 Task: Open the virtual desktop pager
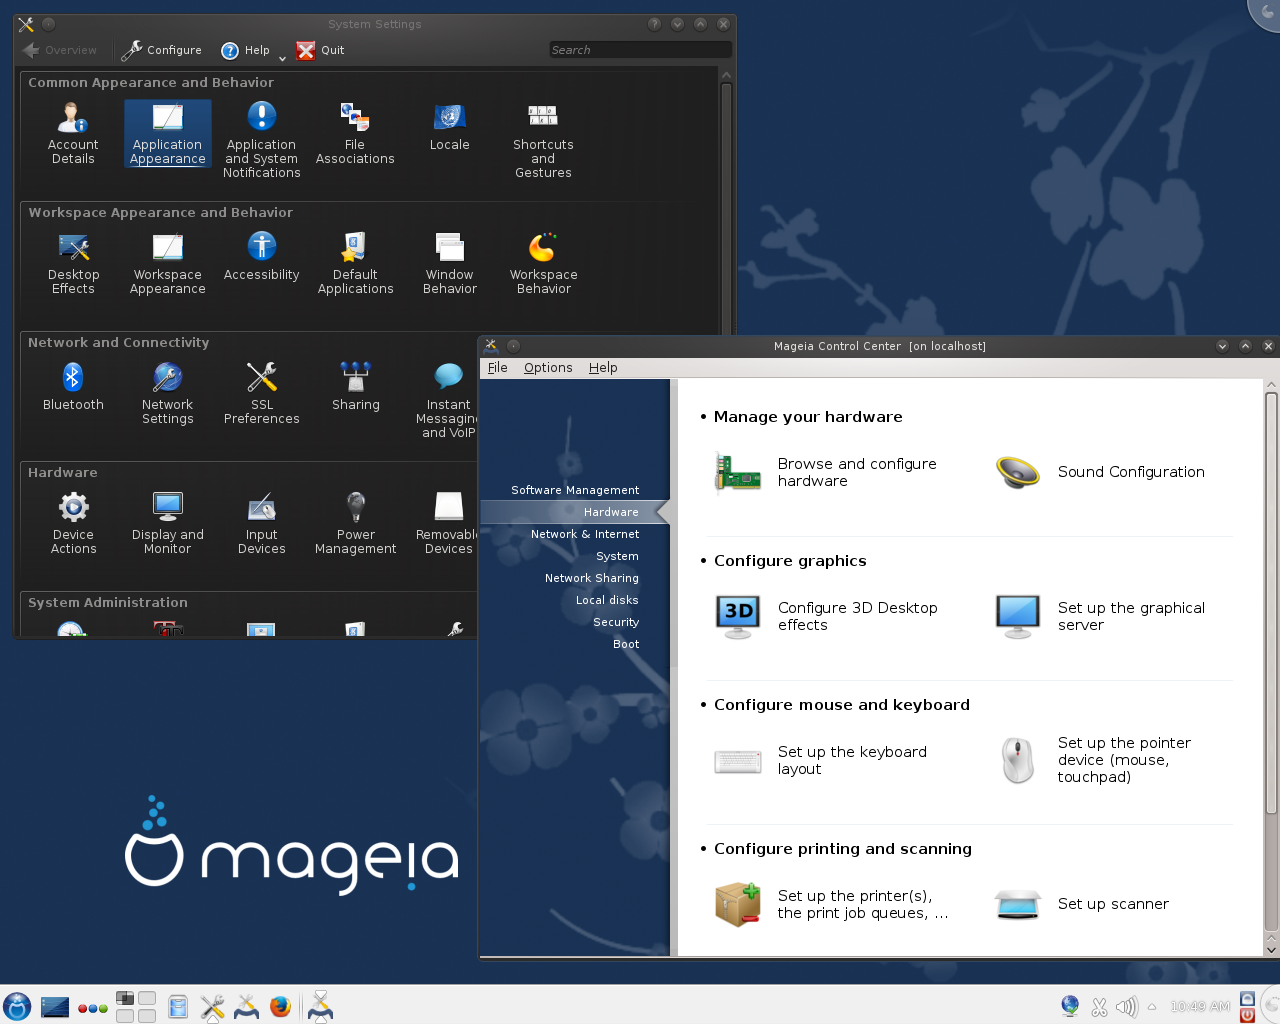point(136,1007)
